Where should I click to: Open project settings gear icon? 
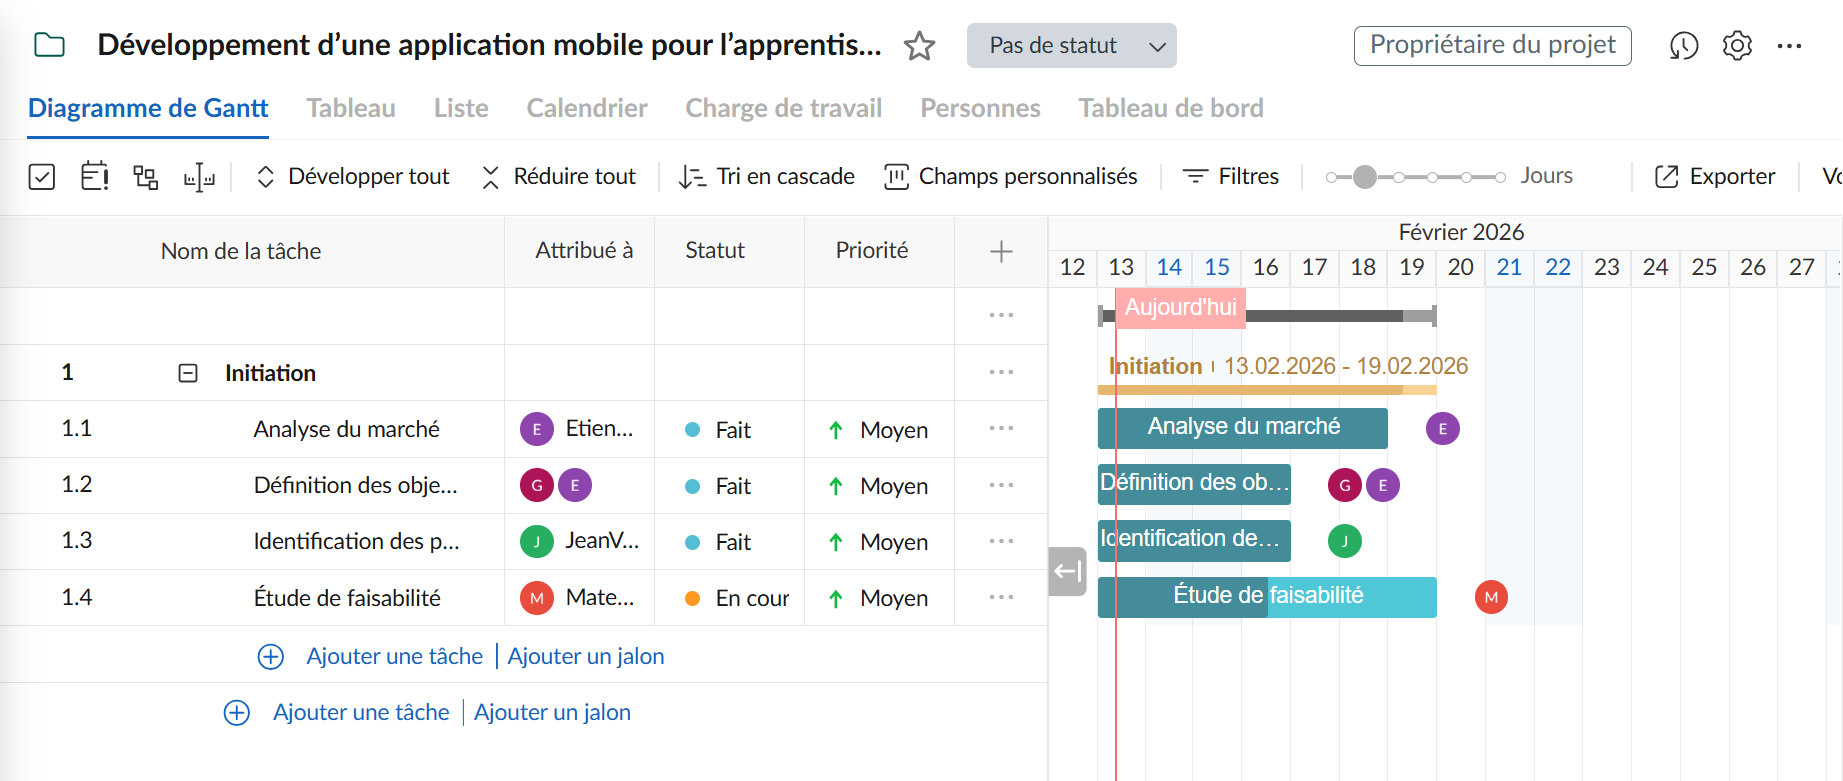point(1737,46)
